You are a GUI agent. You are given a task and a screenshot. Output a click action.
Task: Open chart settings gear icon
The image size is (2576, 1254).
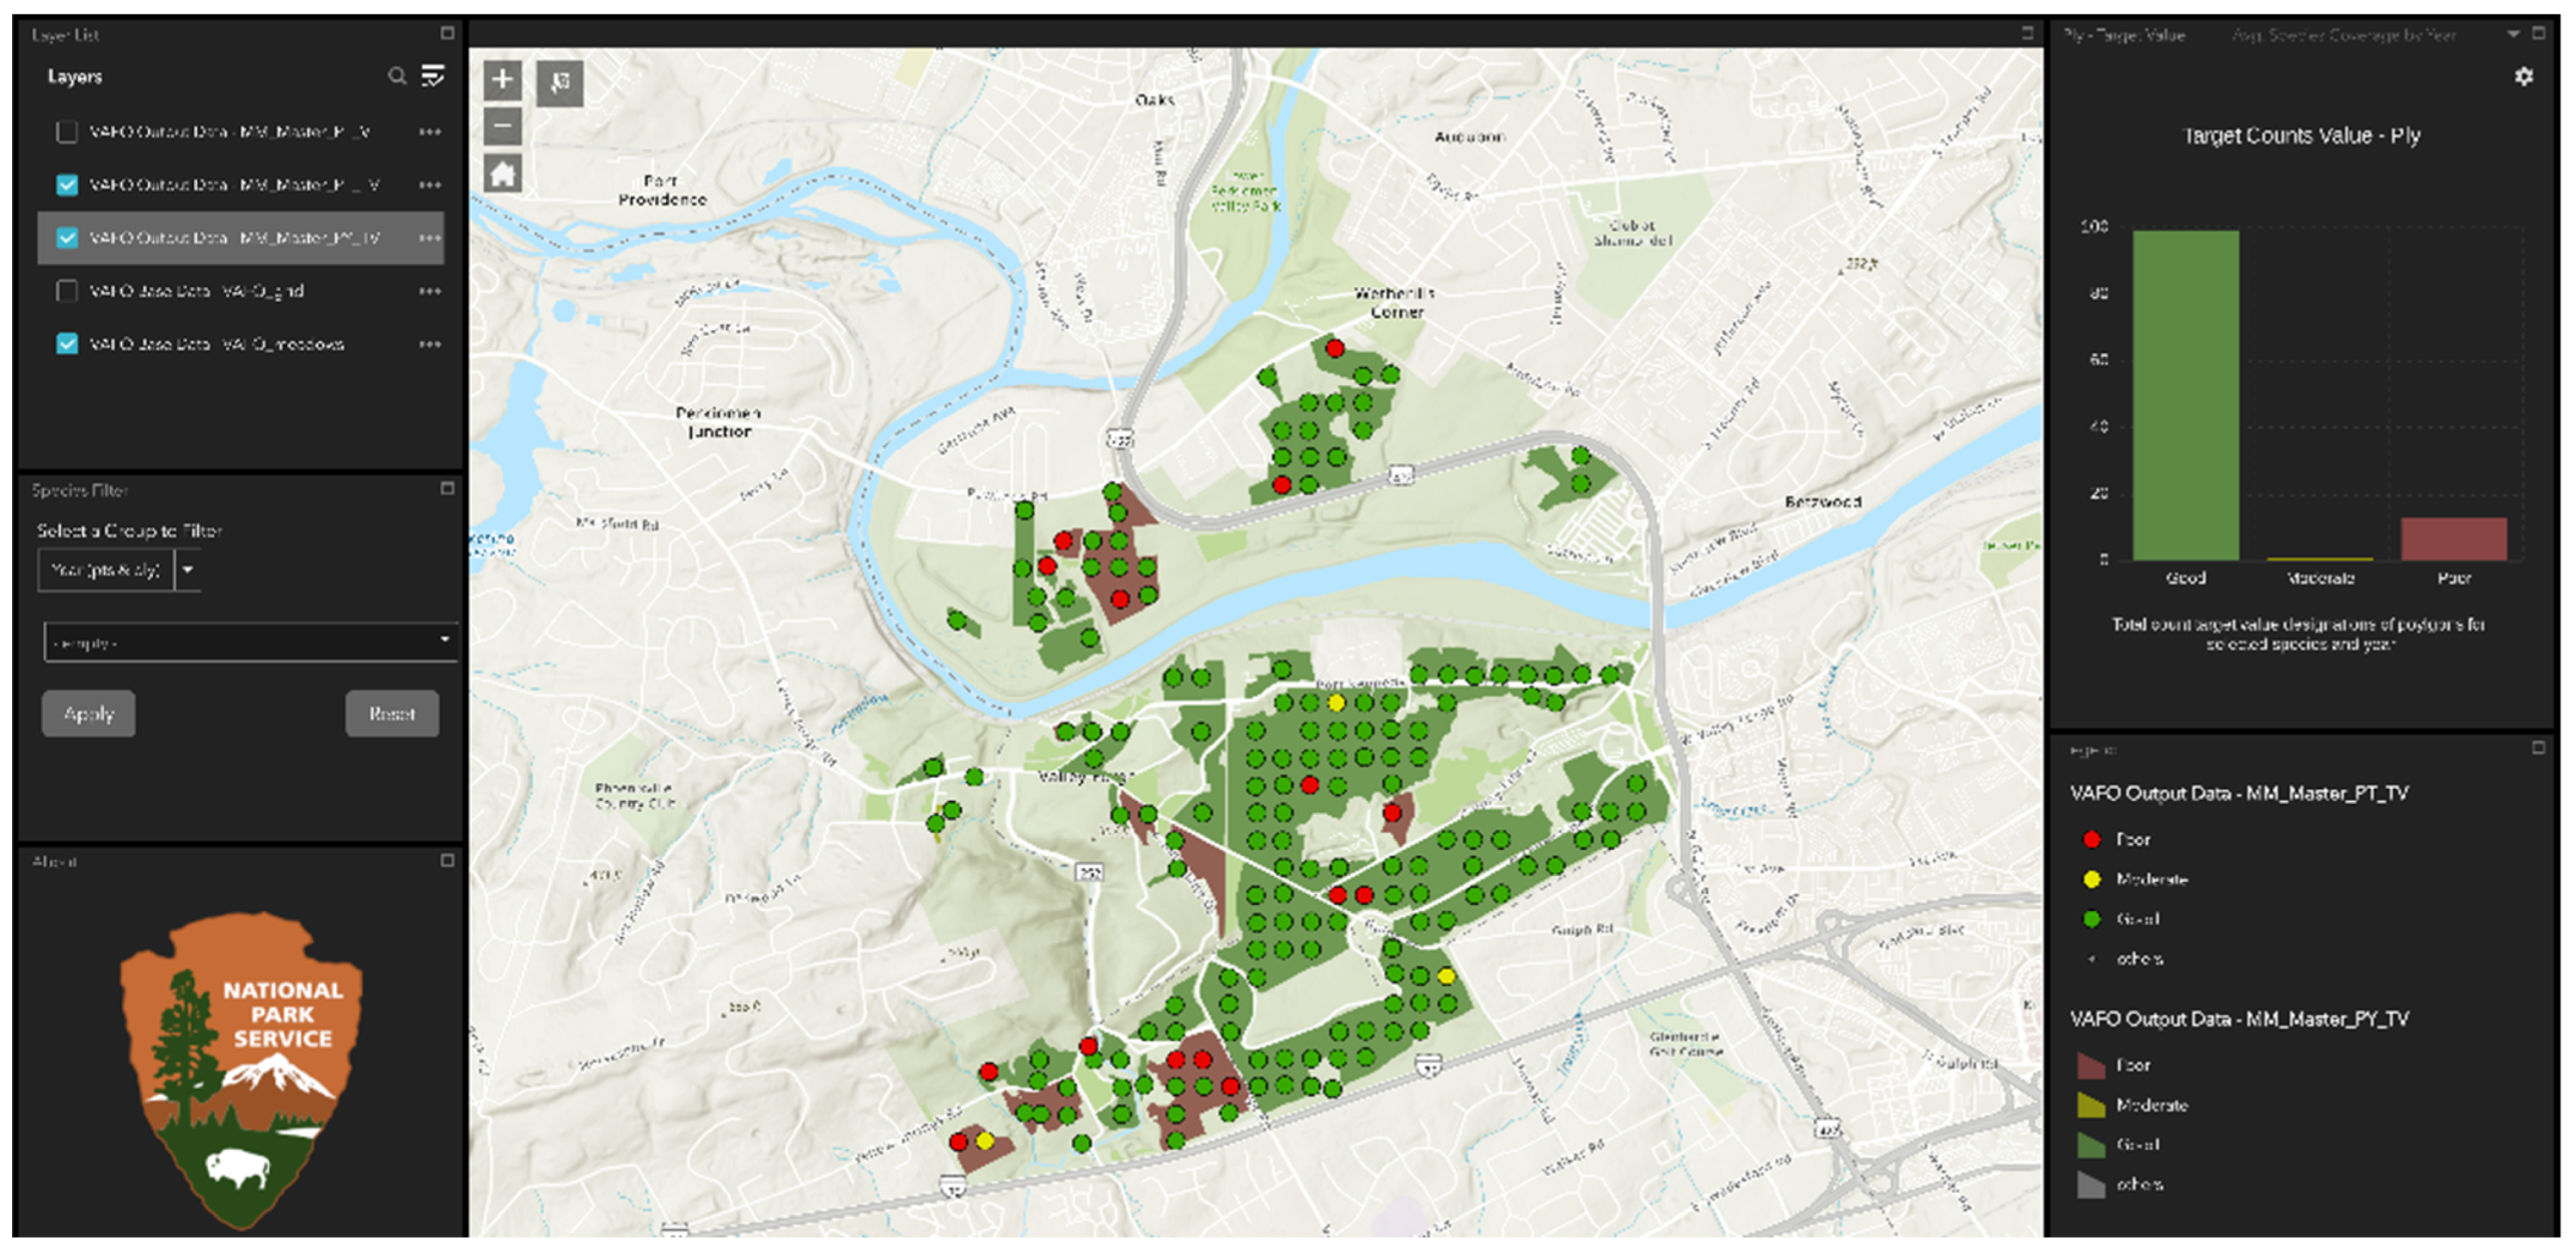pyautogui.click(x=2523, y=77)
